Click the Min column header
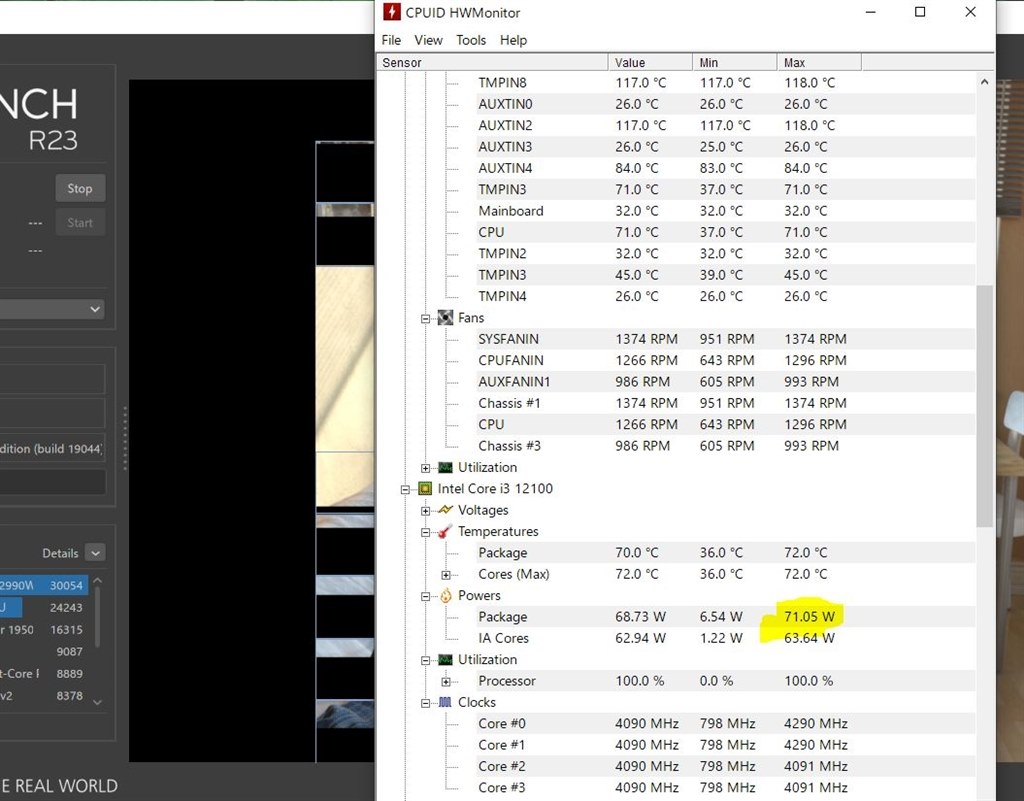Viewport: 1024px width, 801px height. click(735, 63)
